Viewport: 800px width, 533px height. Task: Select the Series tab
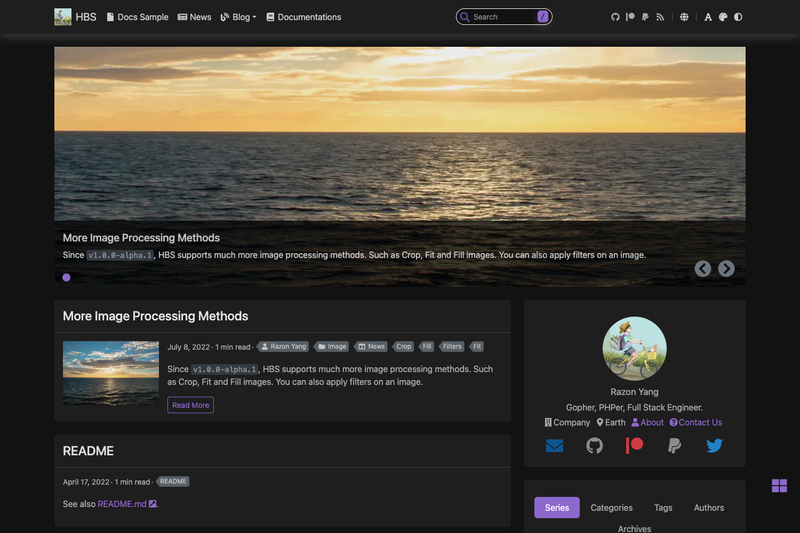pos(557,507)
